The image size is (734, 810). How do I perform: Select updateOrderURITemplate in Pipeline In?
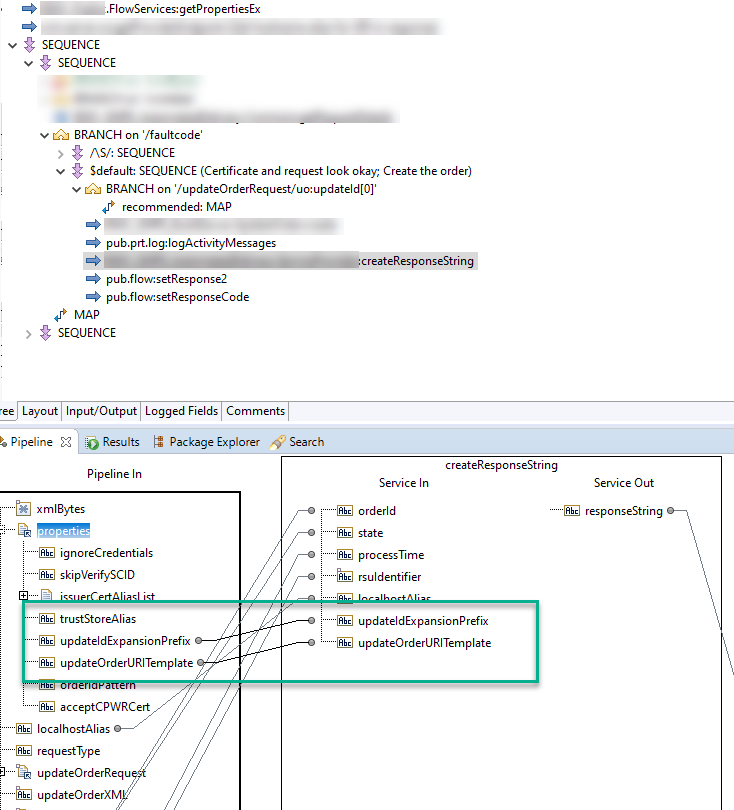click(x=126, y=663)
